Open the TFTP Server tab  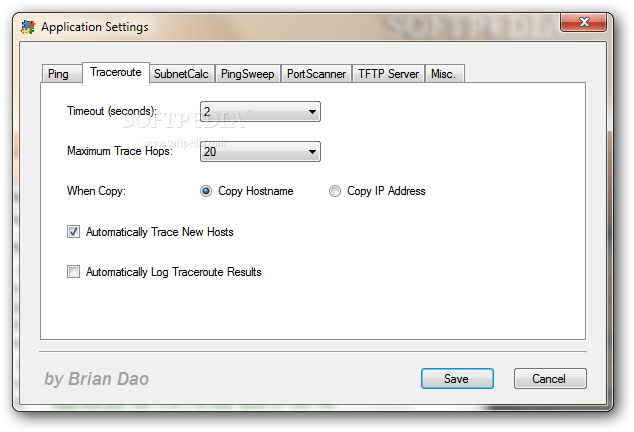(388, 74)
